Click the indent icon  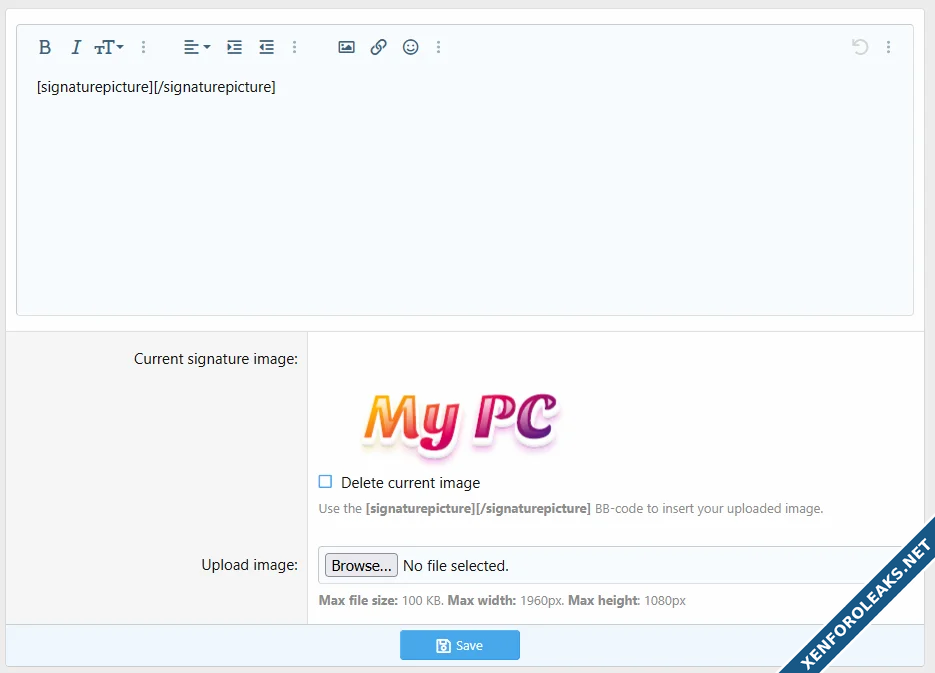[234, 47]
